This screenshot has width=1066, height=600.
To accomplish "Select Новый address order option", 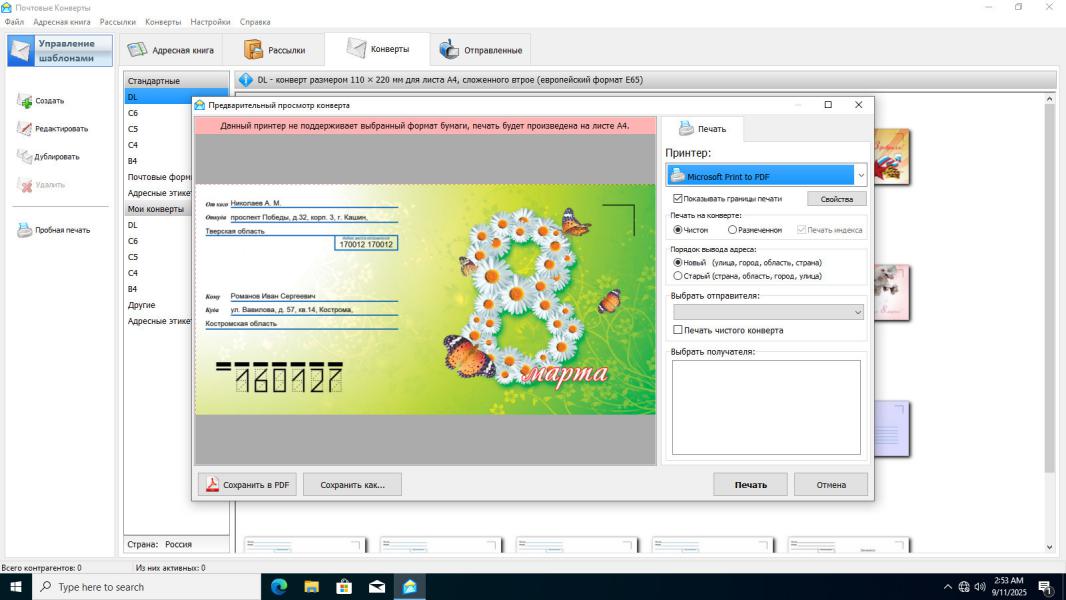I will tap(677, 262).
